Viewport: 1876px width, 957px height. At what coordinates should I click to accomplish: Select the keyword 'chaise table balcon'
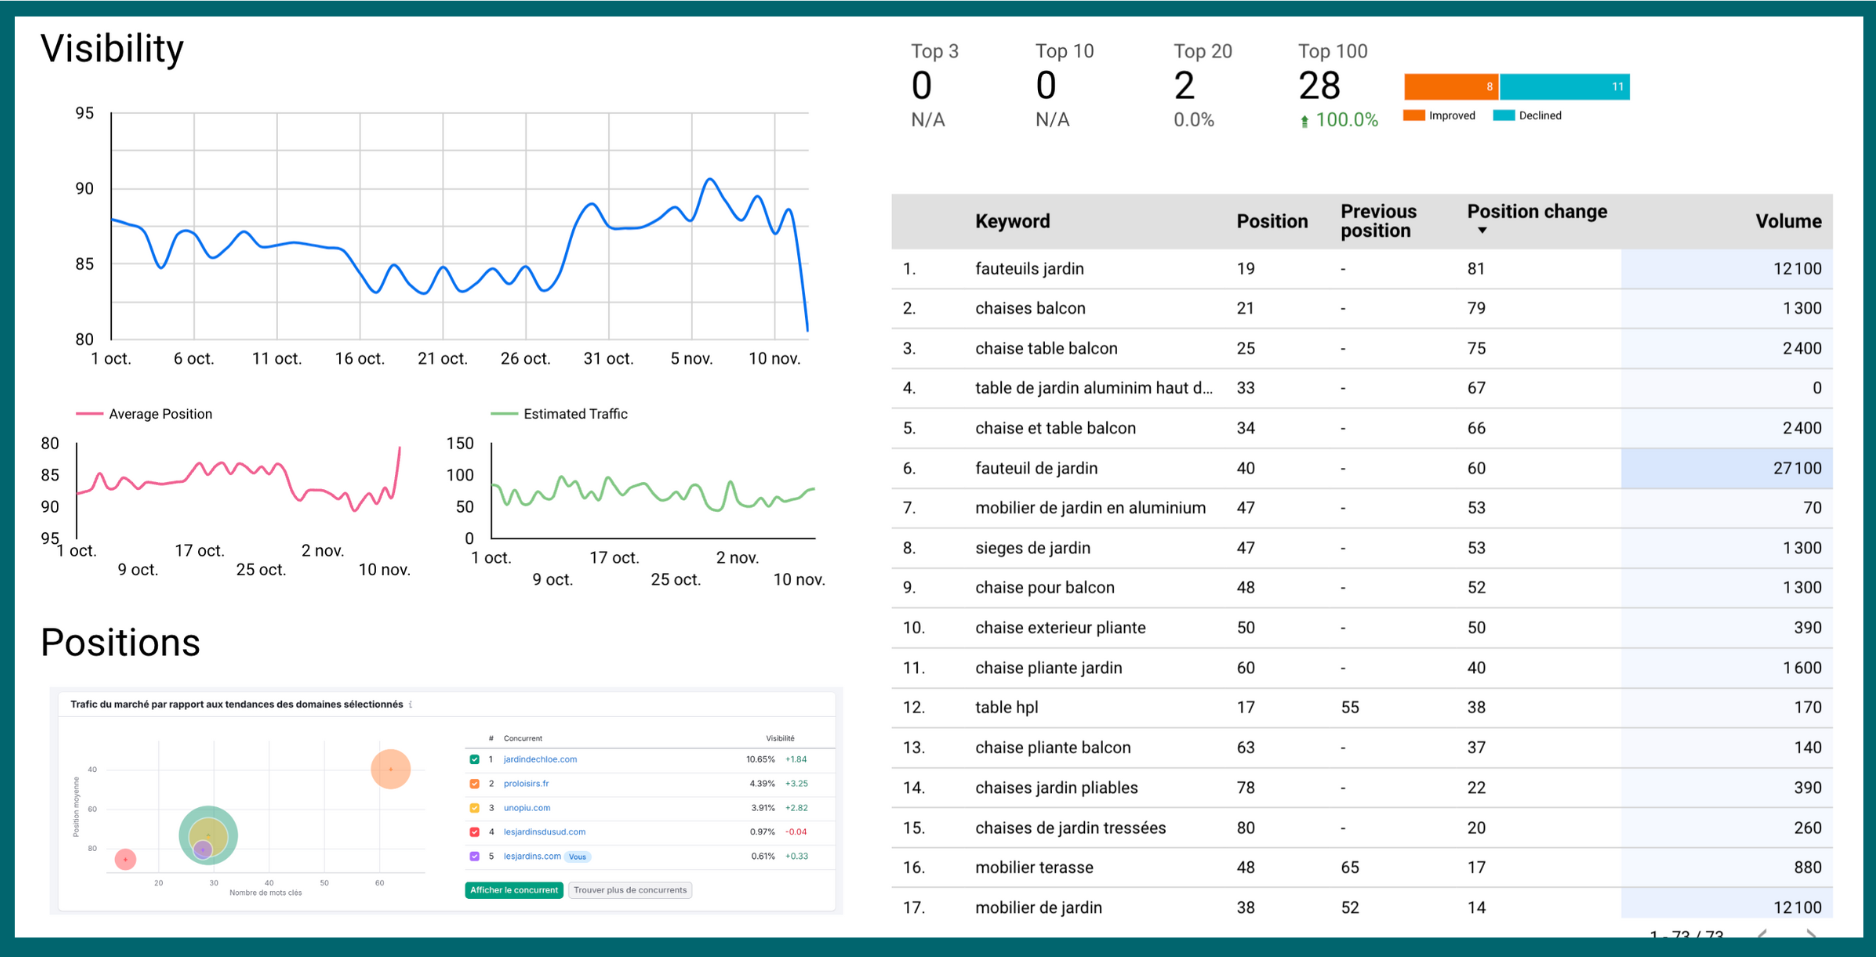pyautogui.click(x=1046, y=349)
